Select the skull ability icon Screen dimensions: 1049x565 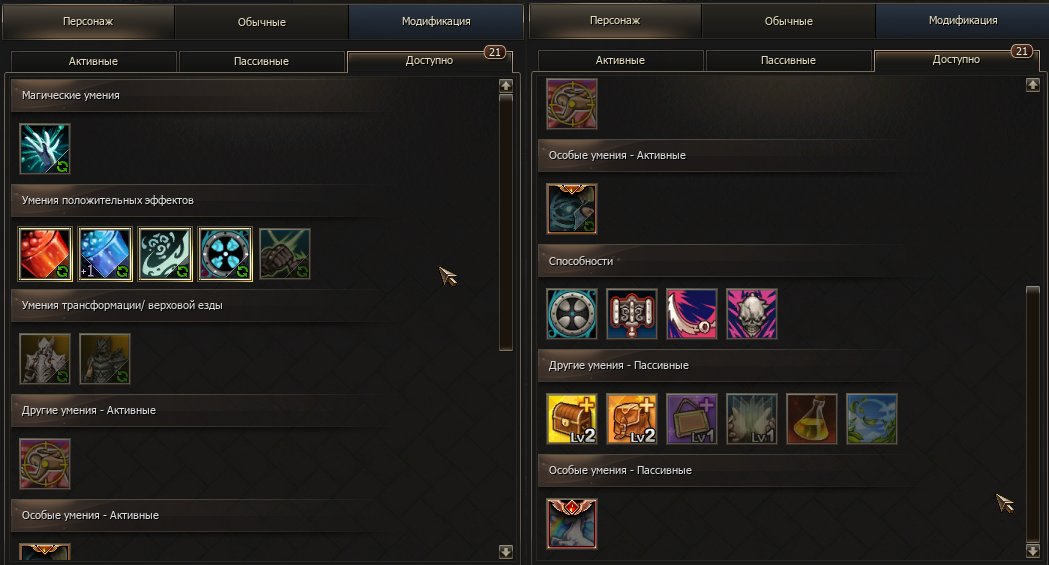pyautogui.click(x=752, y=314)
